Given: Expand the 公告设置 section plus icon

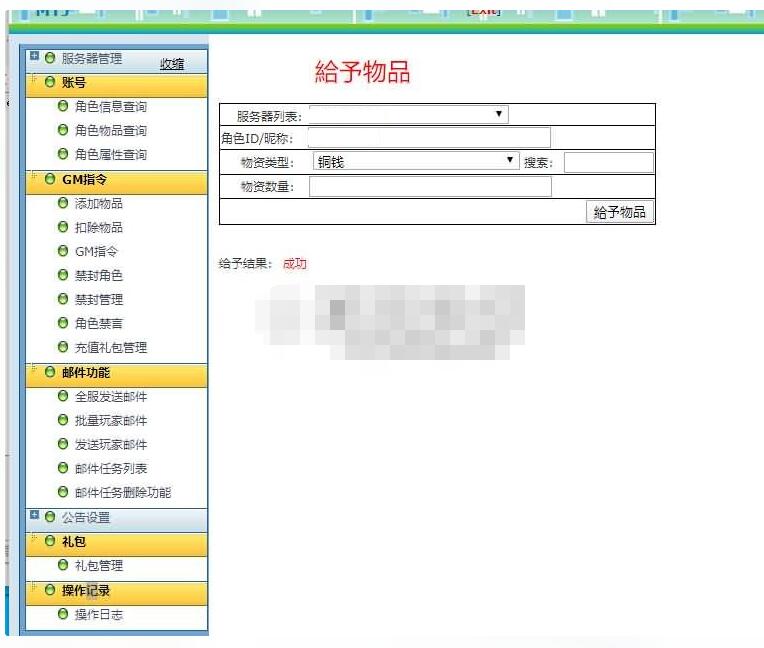Looking at the screenshot, I should (x=35, y=516).
